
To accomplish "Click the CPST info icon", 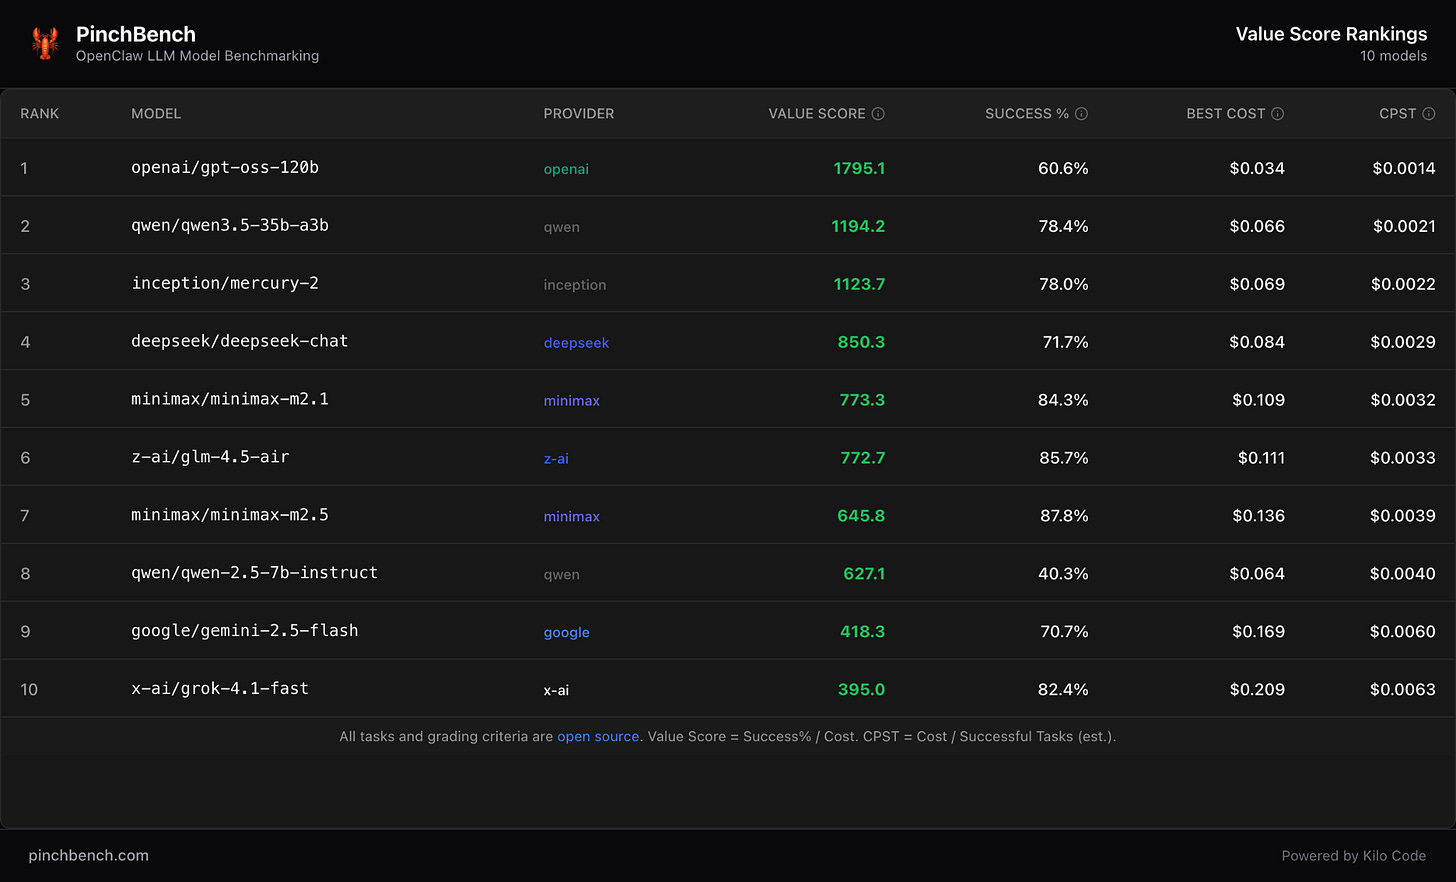I will (1429, 114).
